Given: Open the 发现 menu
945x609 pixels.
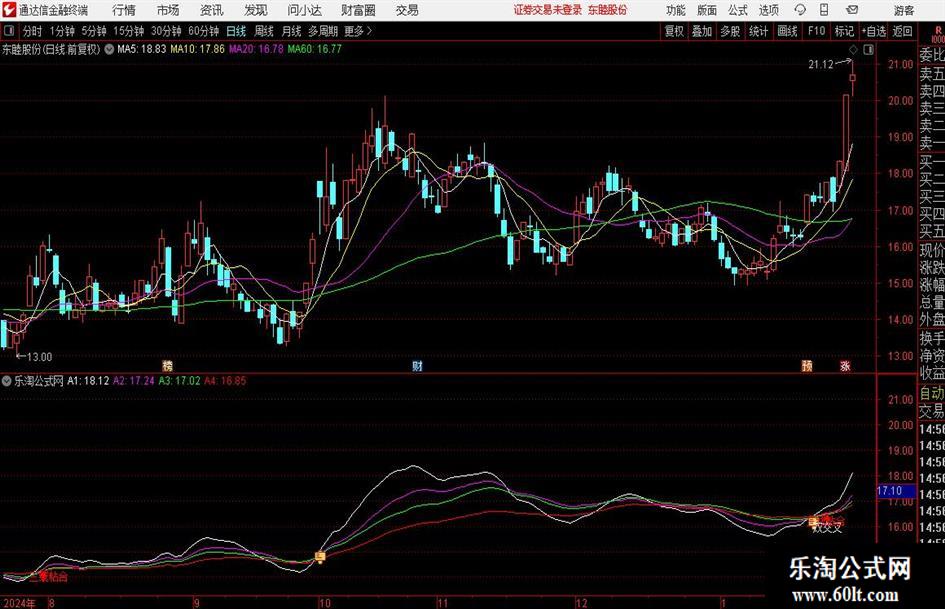Looking at the screenshot, I should coord(256,10).
